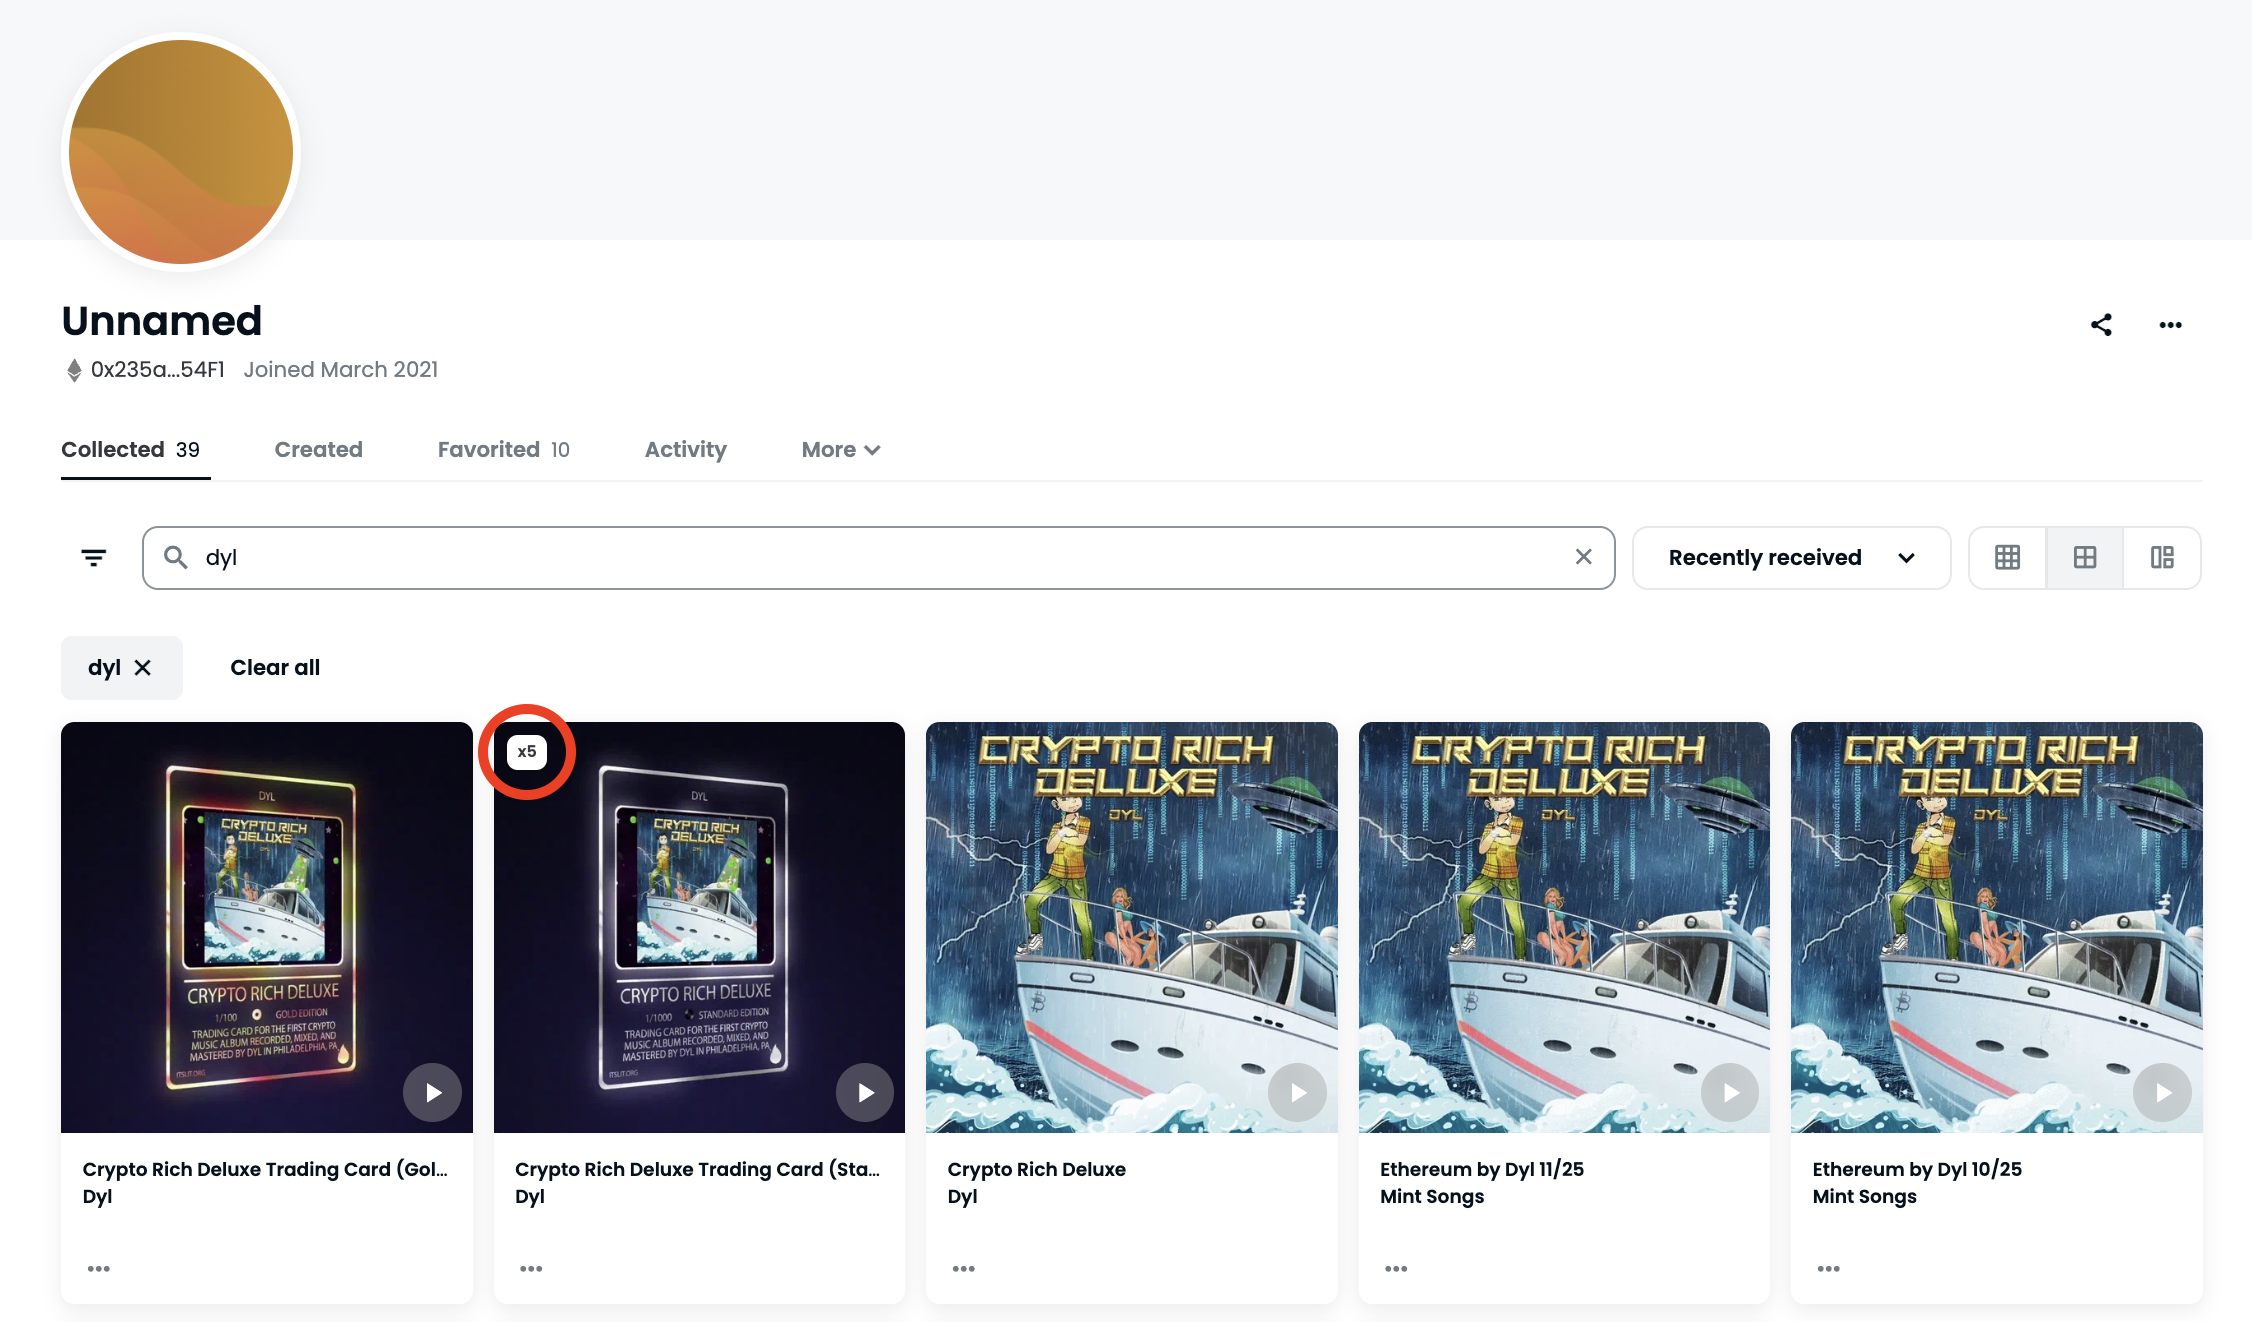2252x1322 pixels.
Task: Open options for Crypto Rich Deluxe card
Action: (964, 1269)
